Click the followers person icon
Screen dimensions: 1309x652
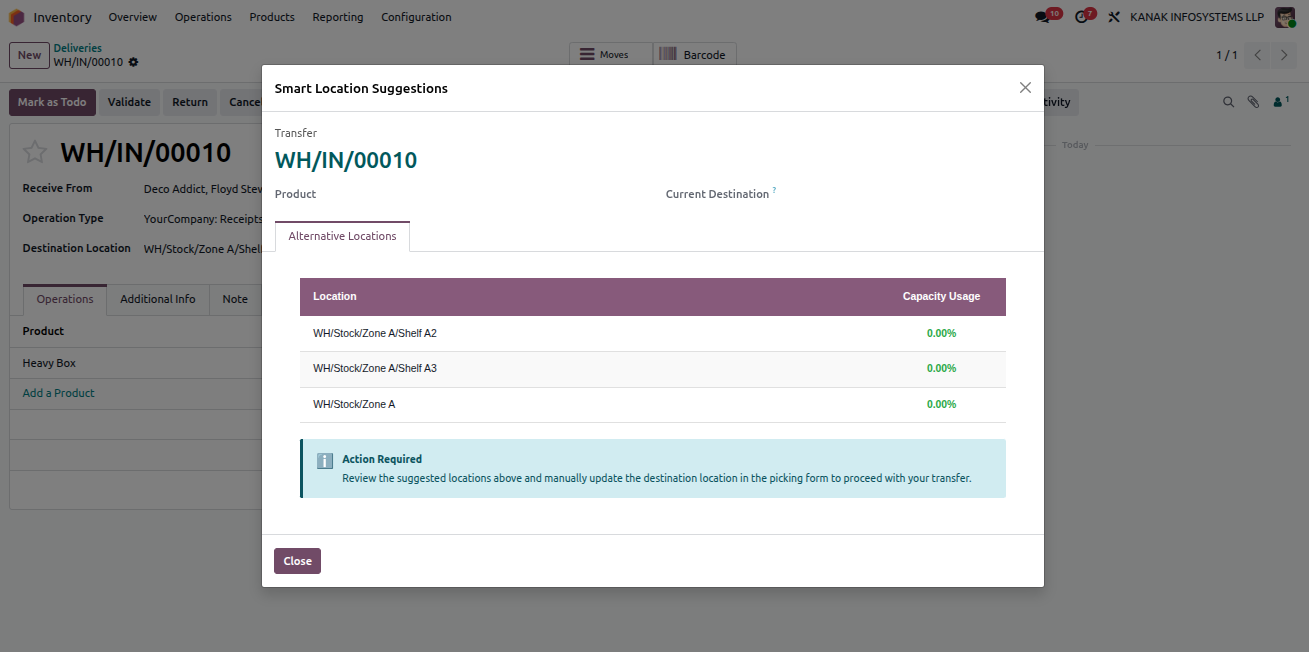point(1280,102)
